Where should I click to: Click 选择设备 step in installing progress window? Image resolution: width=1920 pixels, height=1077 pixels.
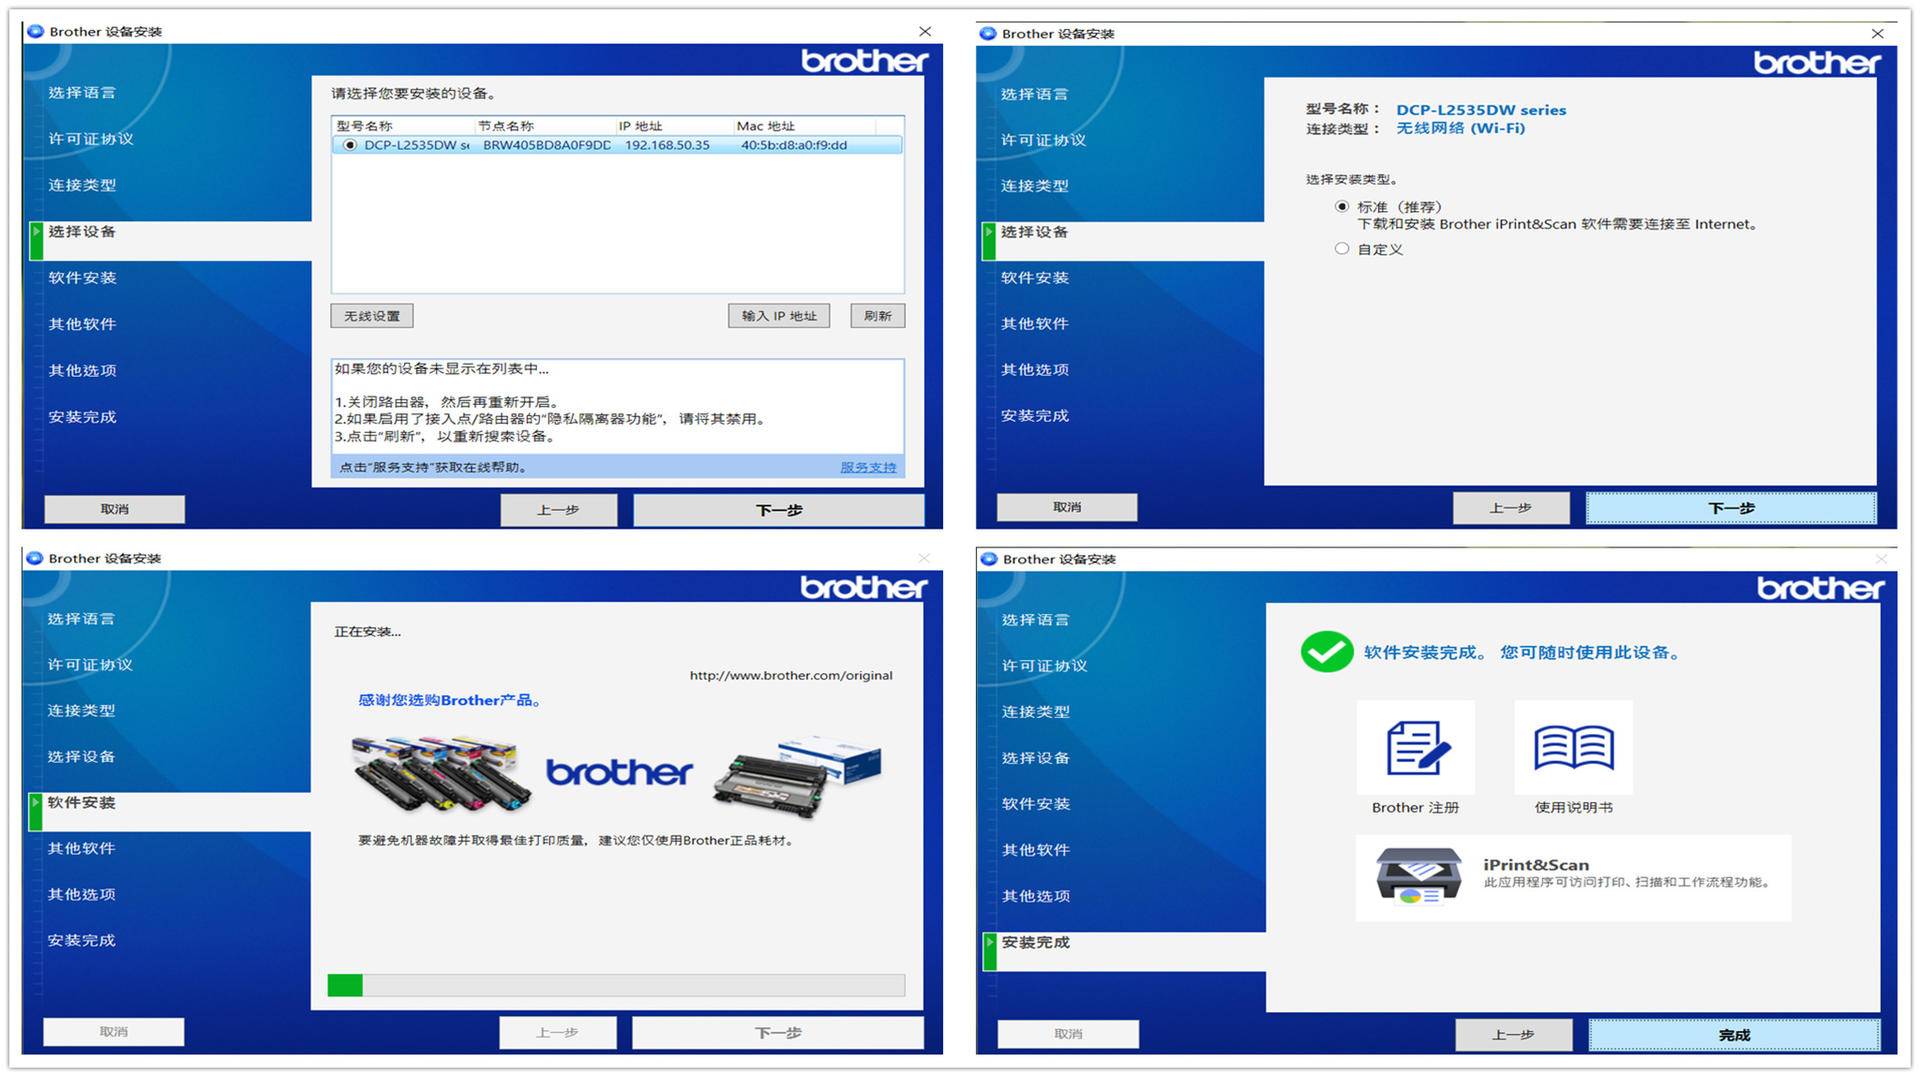pos(81,756)
